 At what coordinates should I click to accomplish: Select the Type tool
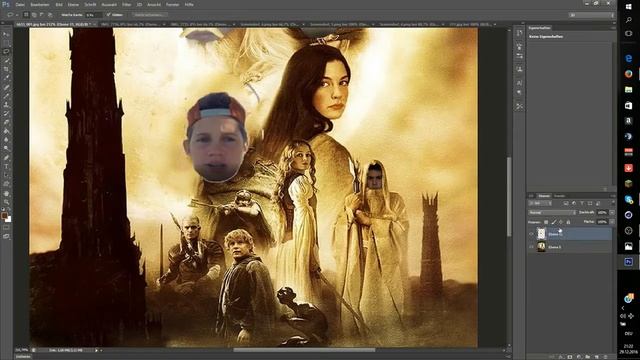[x=6, y=167]
